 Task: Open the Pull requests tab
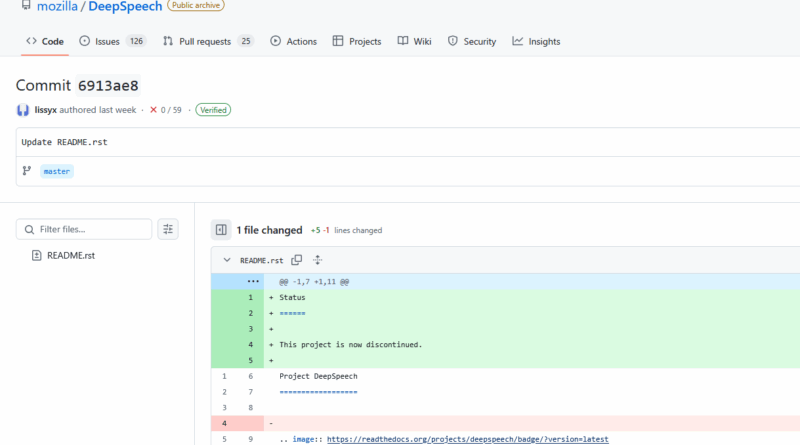[x=208, y=41]
